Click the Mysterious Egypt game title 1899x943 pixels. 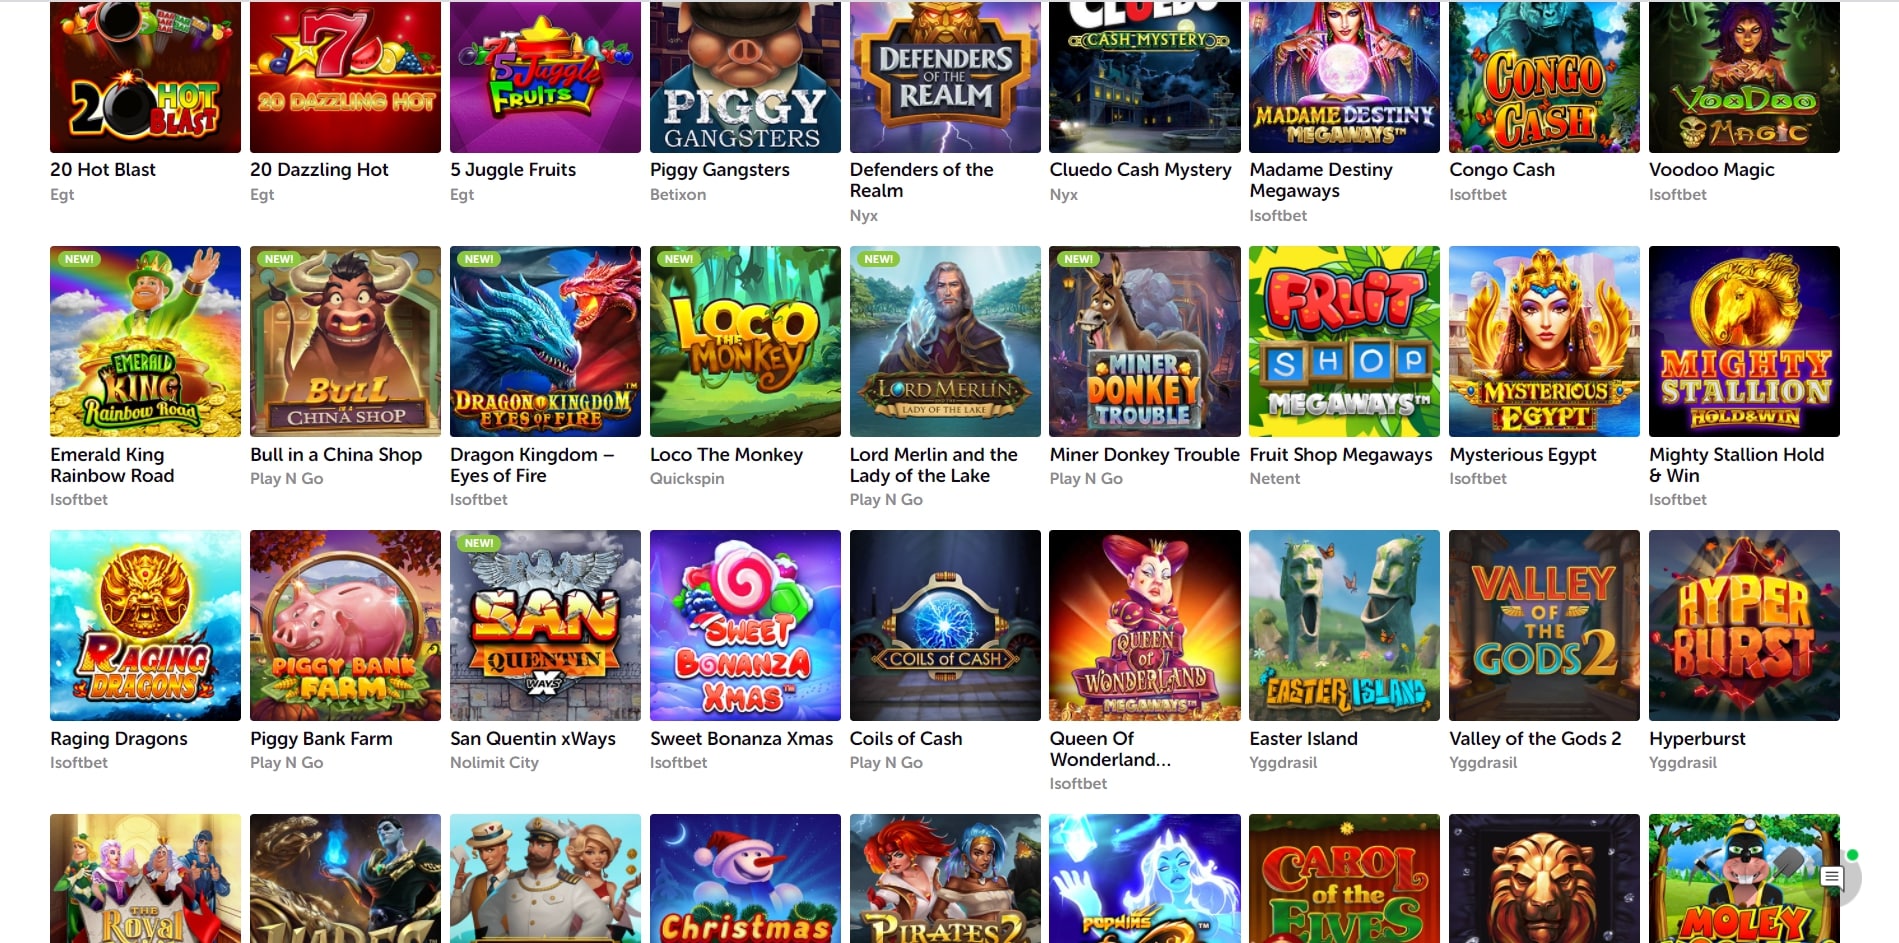1523,455
